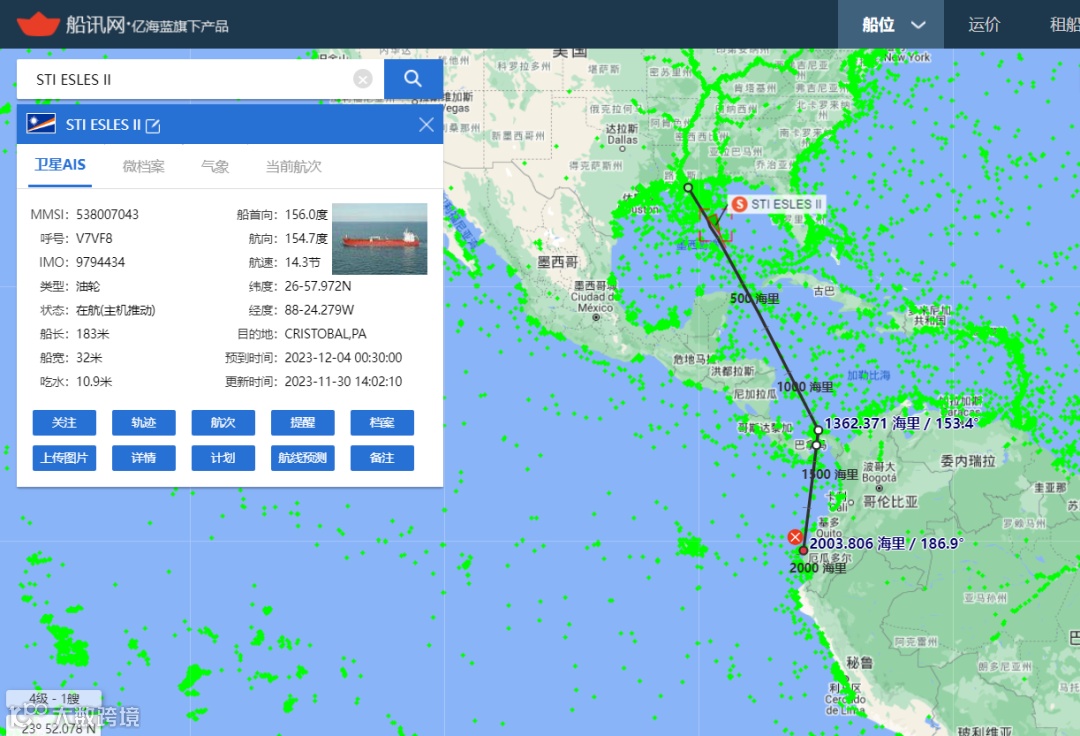The image size is (1080, 736).
Task: Switch to the 微档案 tab
Action: pyautogui.click(x=143, y=166)
